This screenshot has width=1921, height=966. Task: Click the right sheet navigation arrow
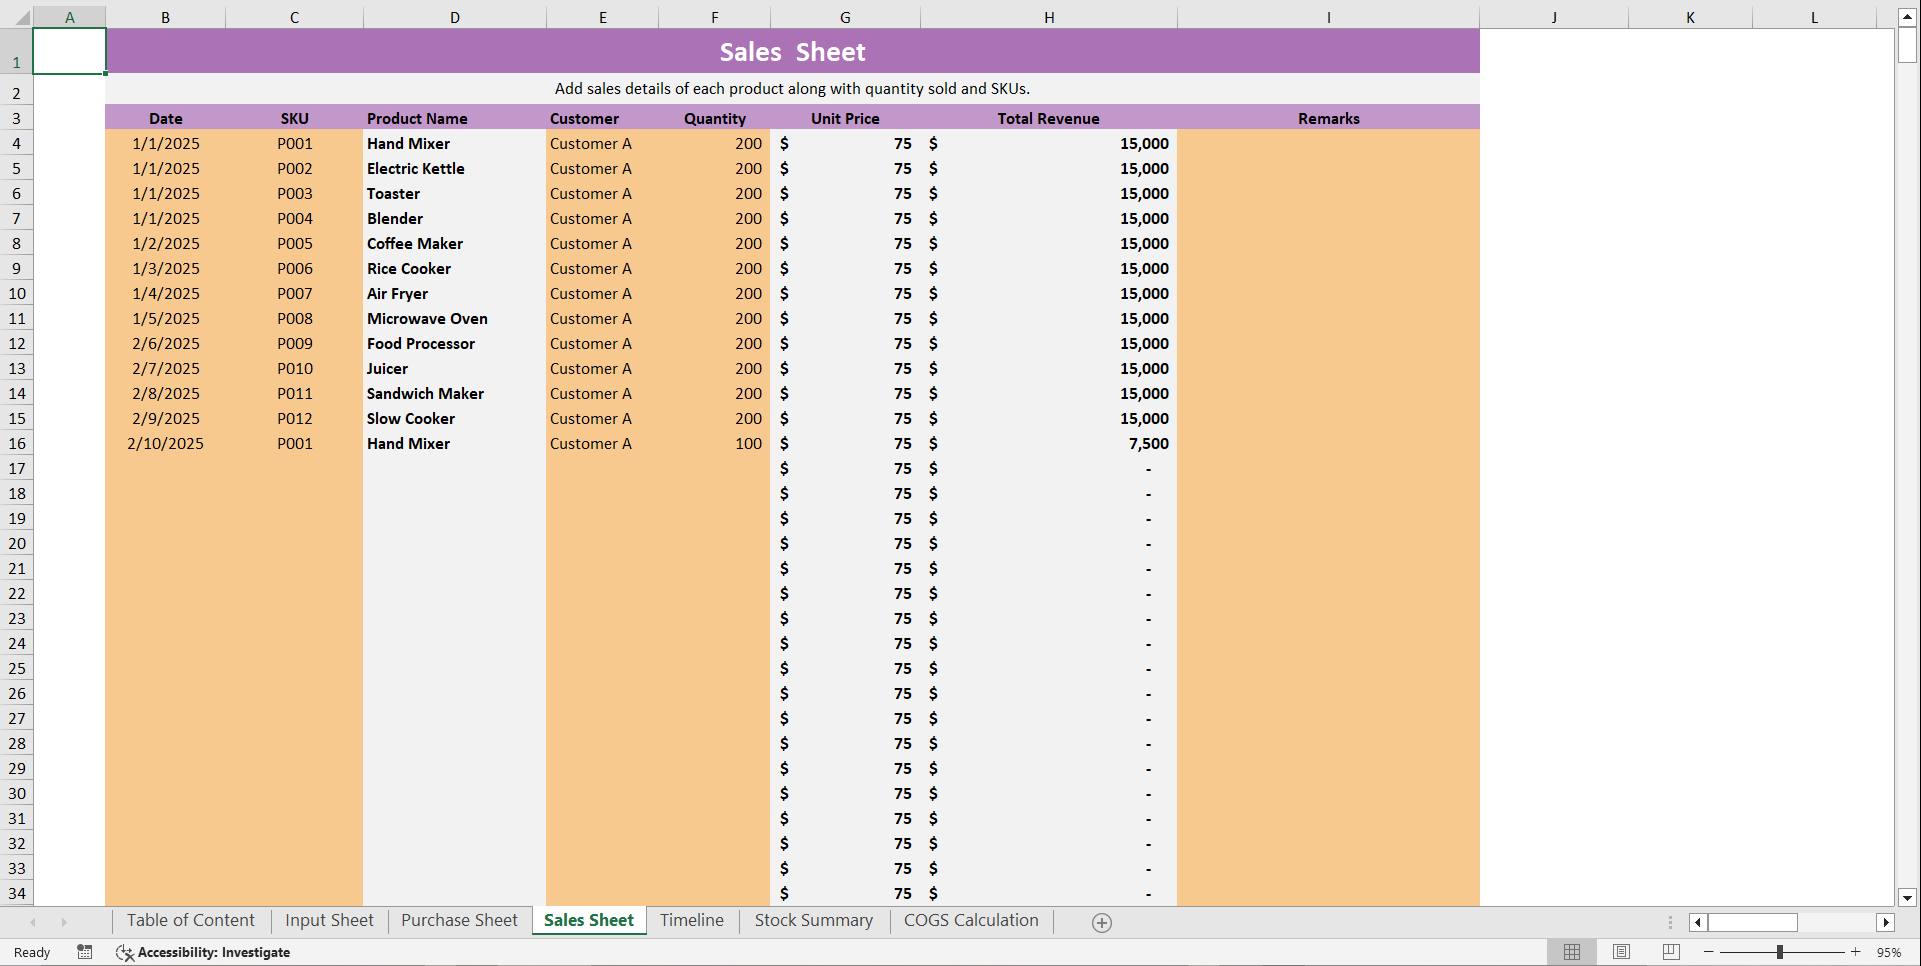click(x=64, y=922)
